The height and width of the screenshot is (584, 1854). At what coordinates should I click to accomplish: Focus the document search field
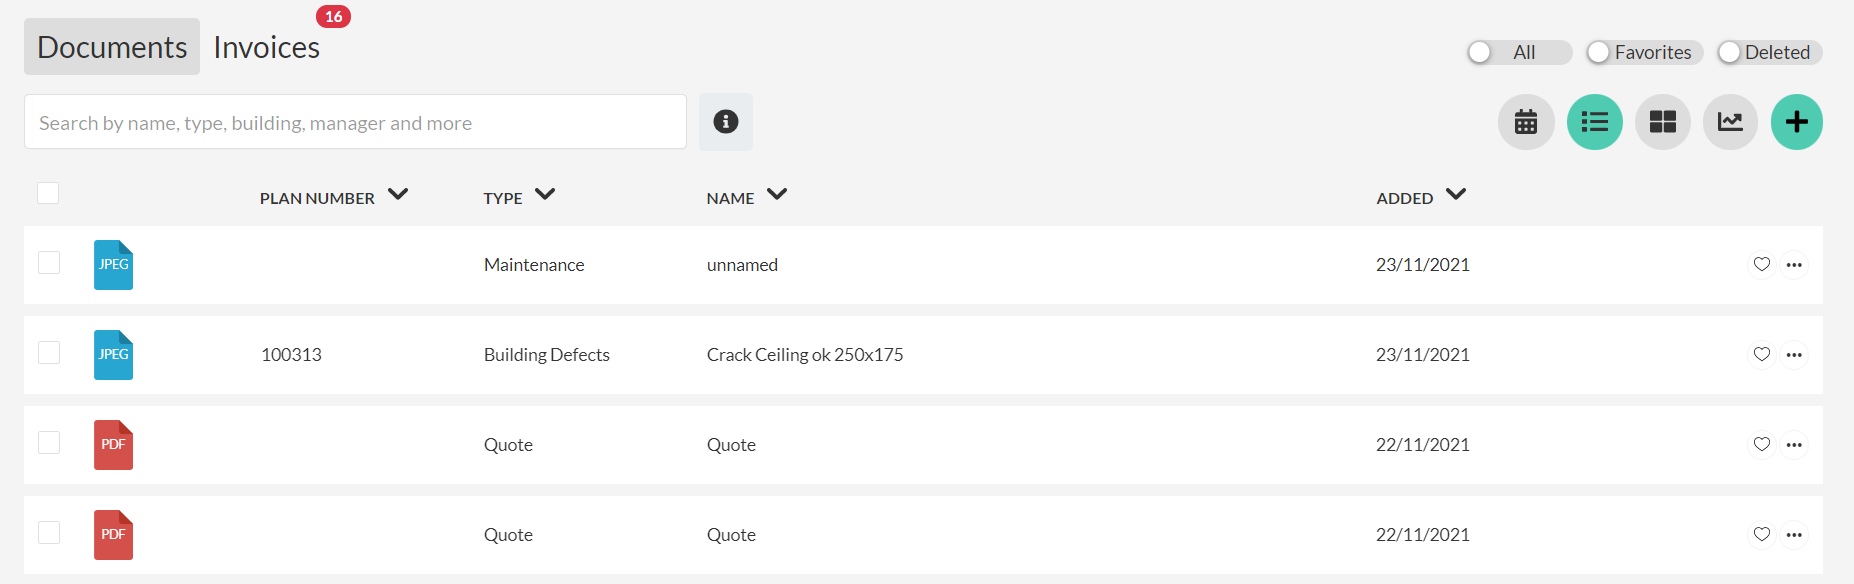point(355,122)
